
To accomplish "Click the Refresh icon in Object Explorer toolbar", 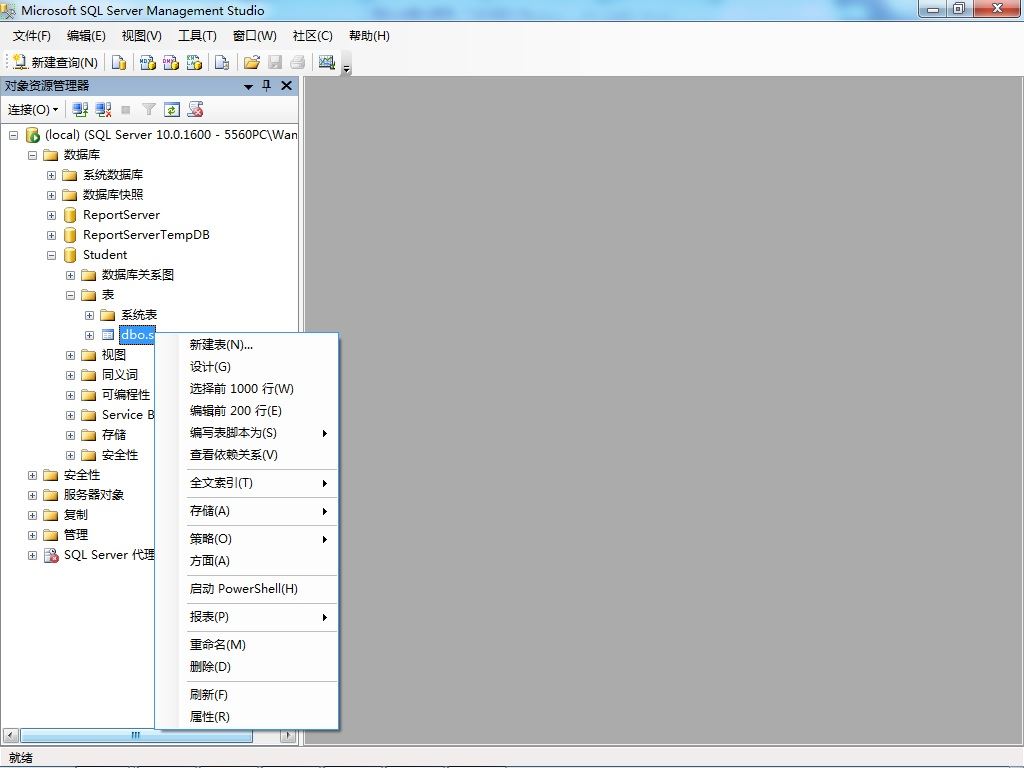I will point(172,110).
